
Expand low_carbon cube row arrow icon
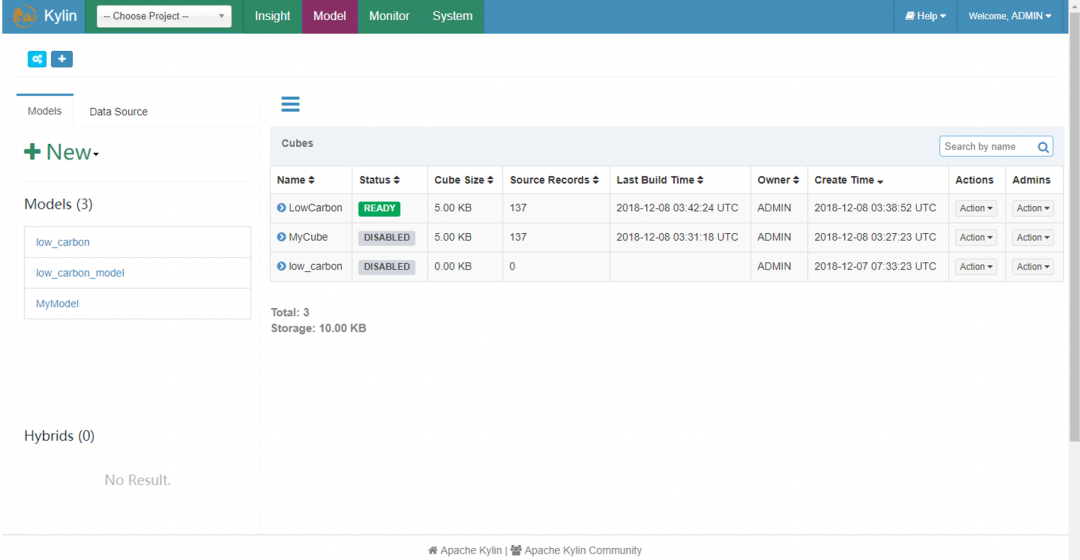point(281,267)
